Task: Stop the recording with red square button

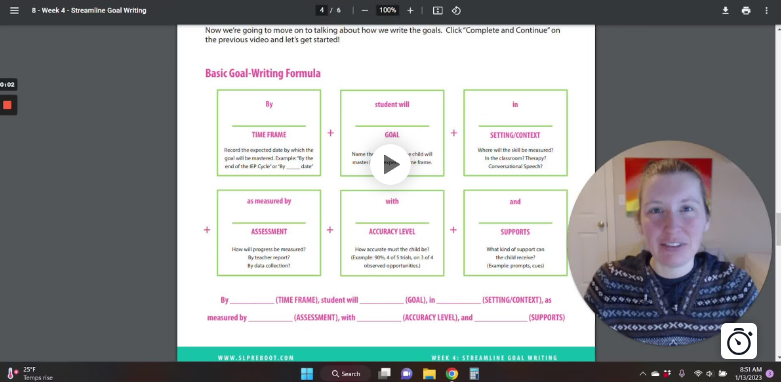Action: pos(7,105)
